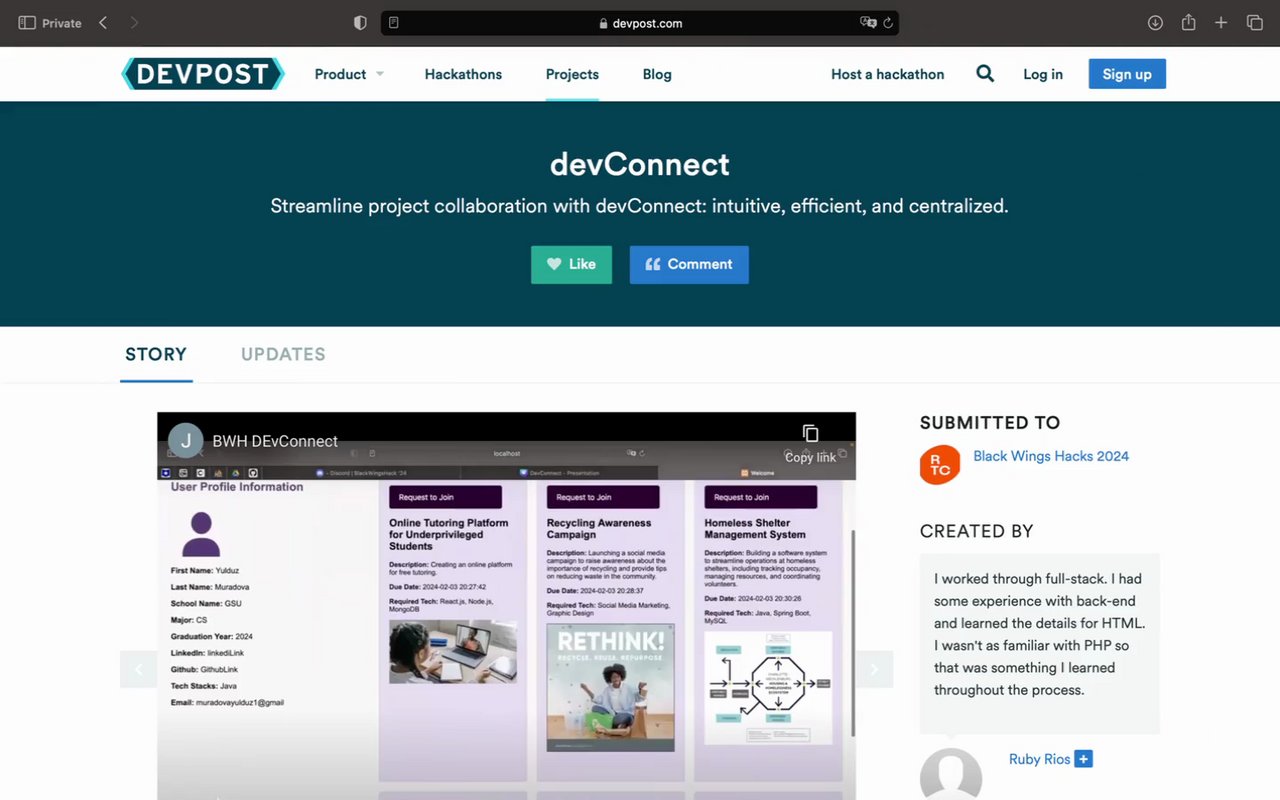Open the Blog nav item
1280x800 pixels.
click(657, 74)
